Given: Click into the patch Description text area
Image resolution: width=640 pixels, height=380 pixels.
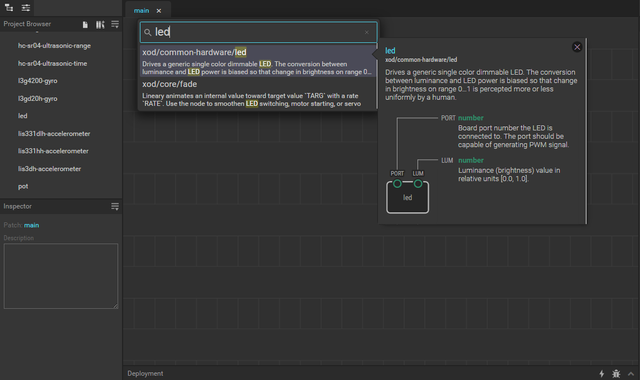Looking at the screenshot, I should (x=61, y=276).
